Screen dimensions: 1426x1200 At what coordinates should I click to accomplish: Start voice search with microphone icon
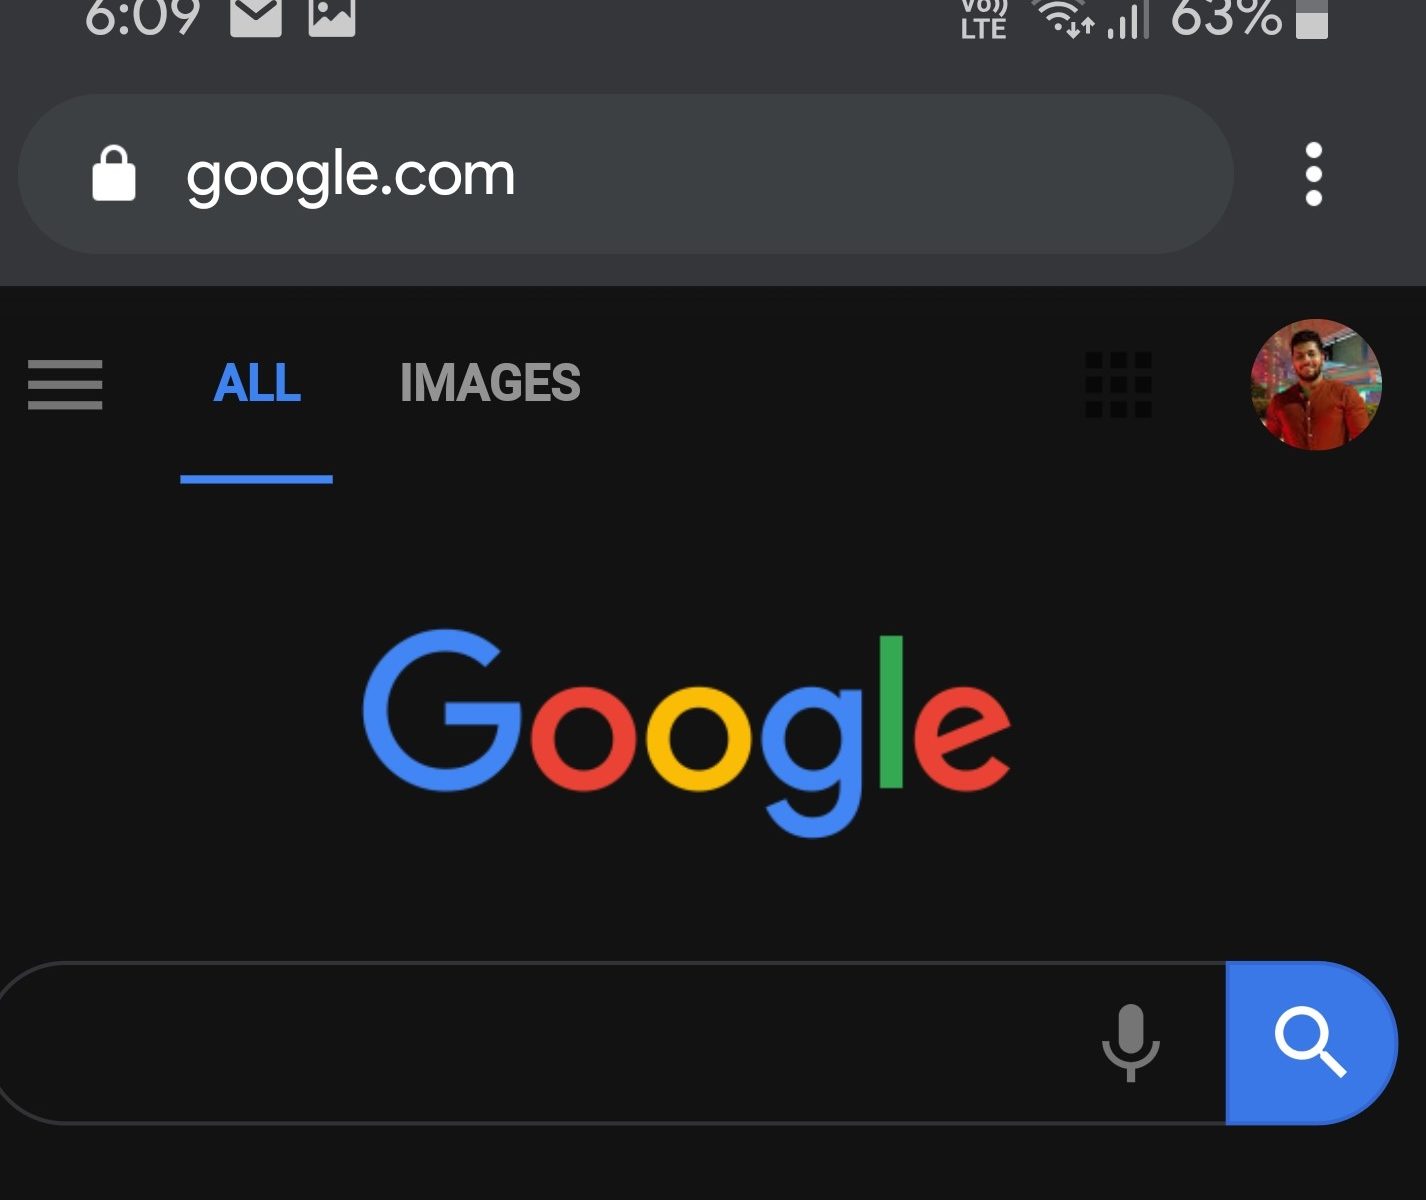[1131, 1043]
